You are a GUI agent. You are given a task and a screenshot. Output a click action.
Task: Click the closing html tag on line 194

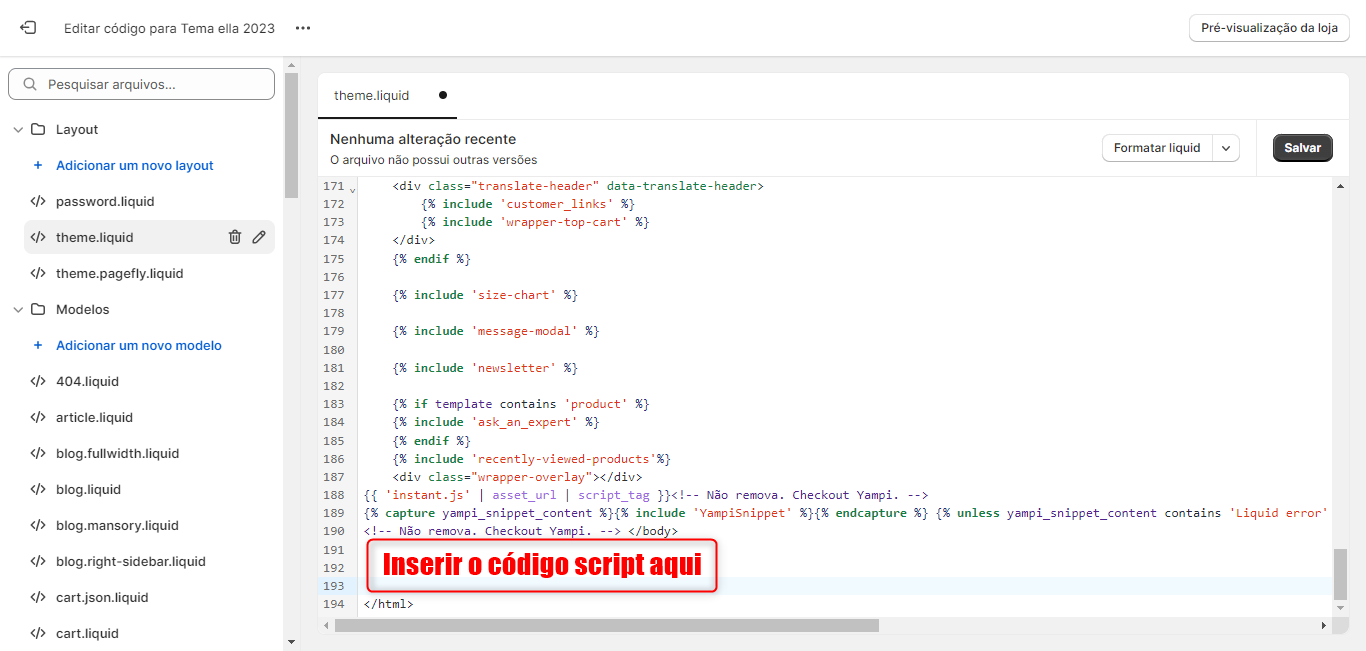(x=389, y=604)
